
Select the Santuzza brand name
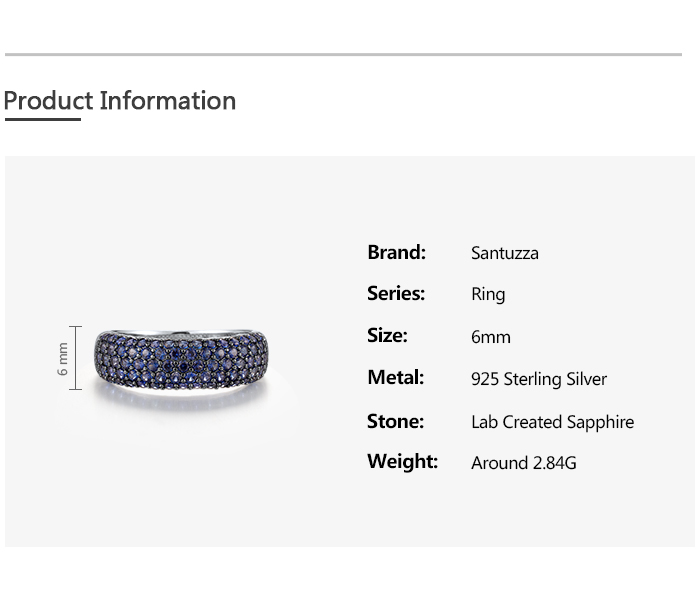(505, 253)
